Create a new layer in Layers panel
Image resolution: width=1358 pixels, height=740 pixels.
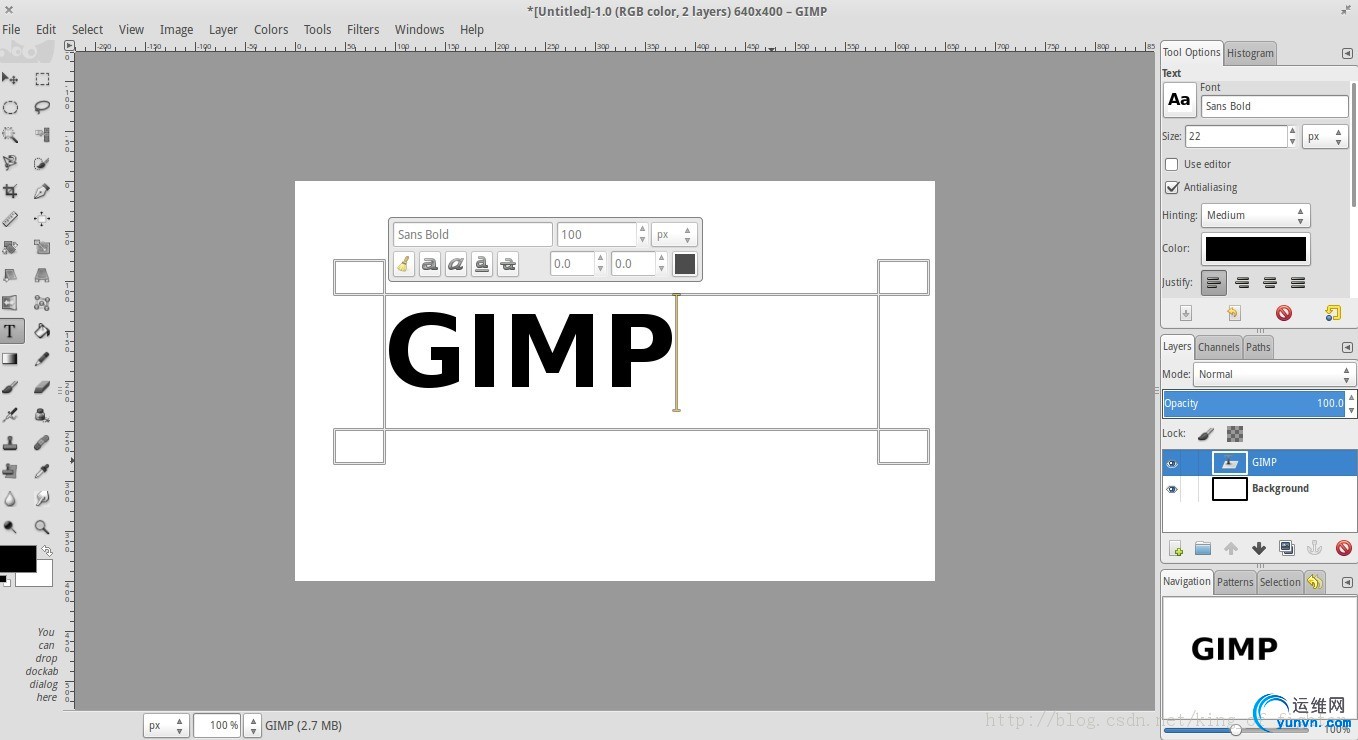pos(1176,548)
